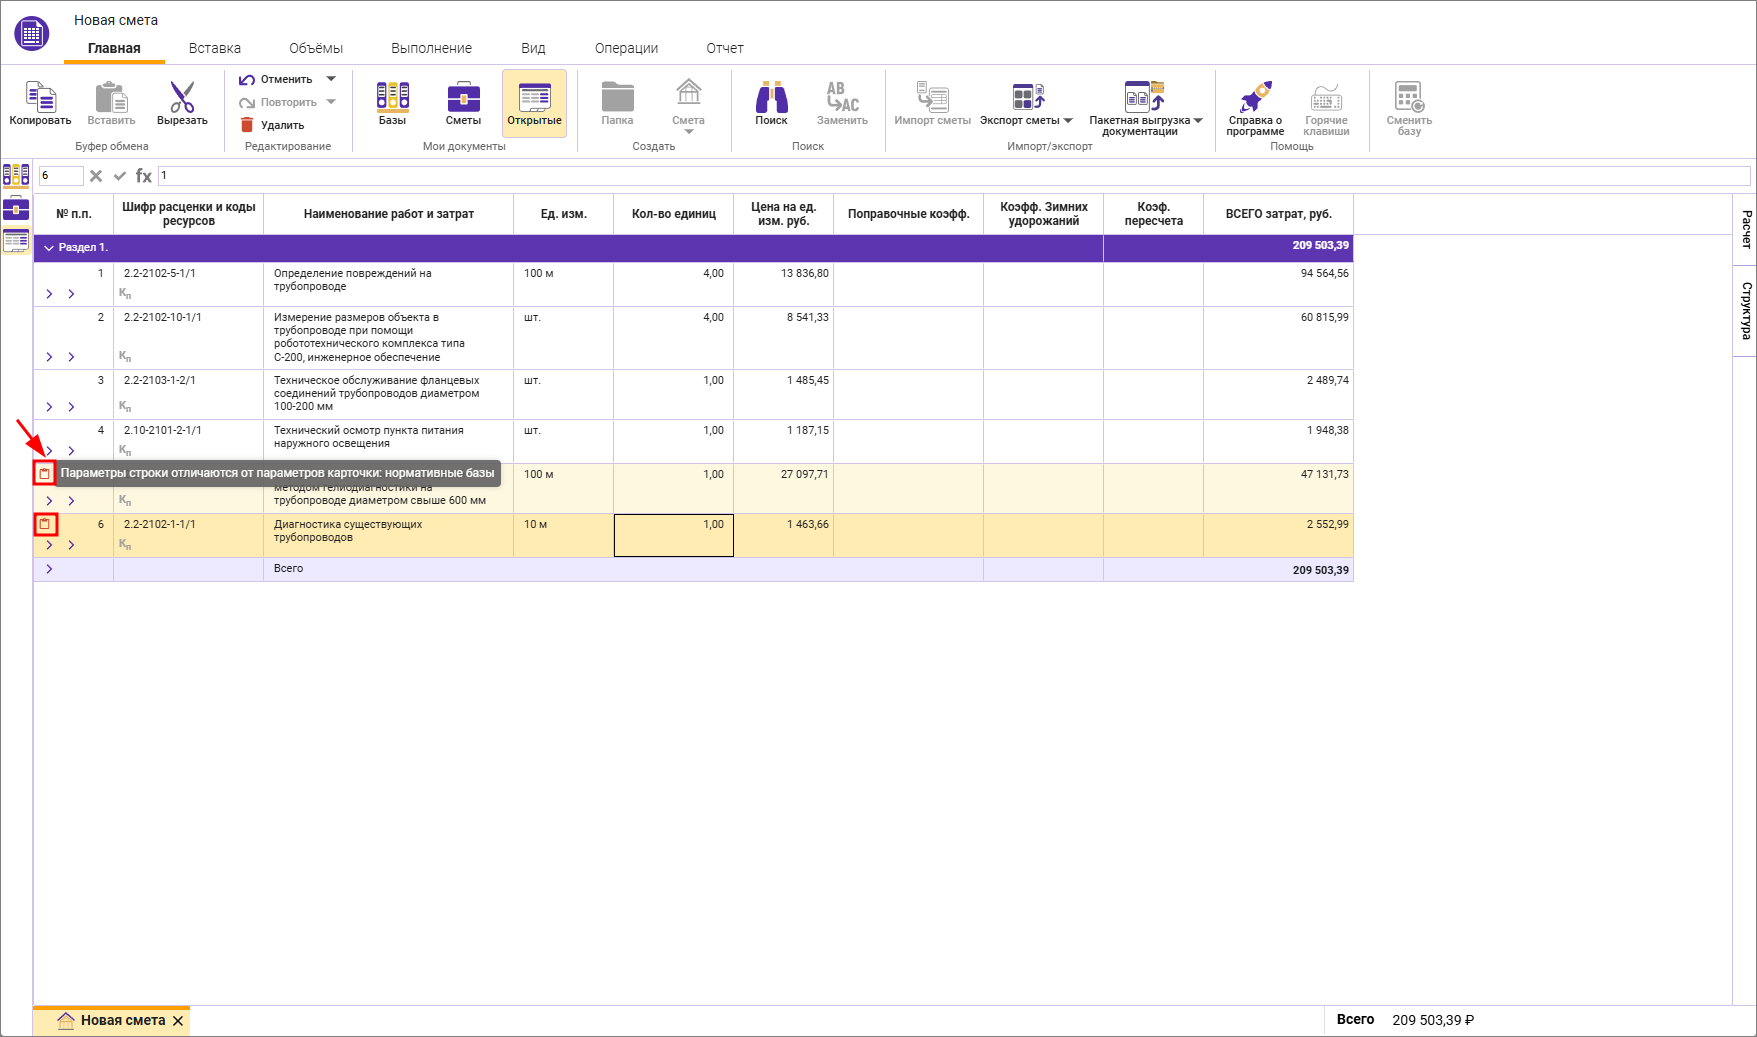Open the Выполнение ribbon tab

click(431, 48)
